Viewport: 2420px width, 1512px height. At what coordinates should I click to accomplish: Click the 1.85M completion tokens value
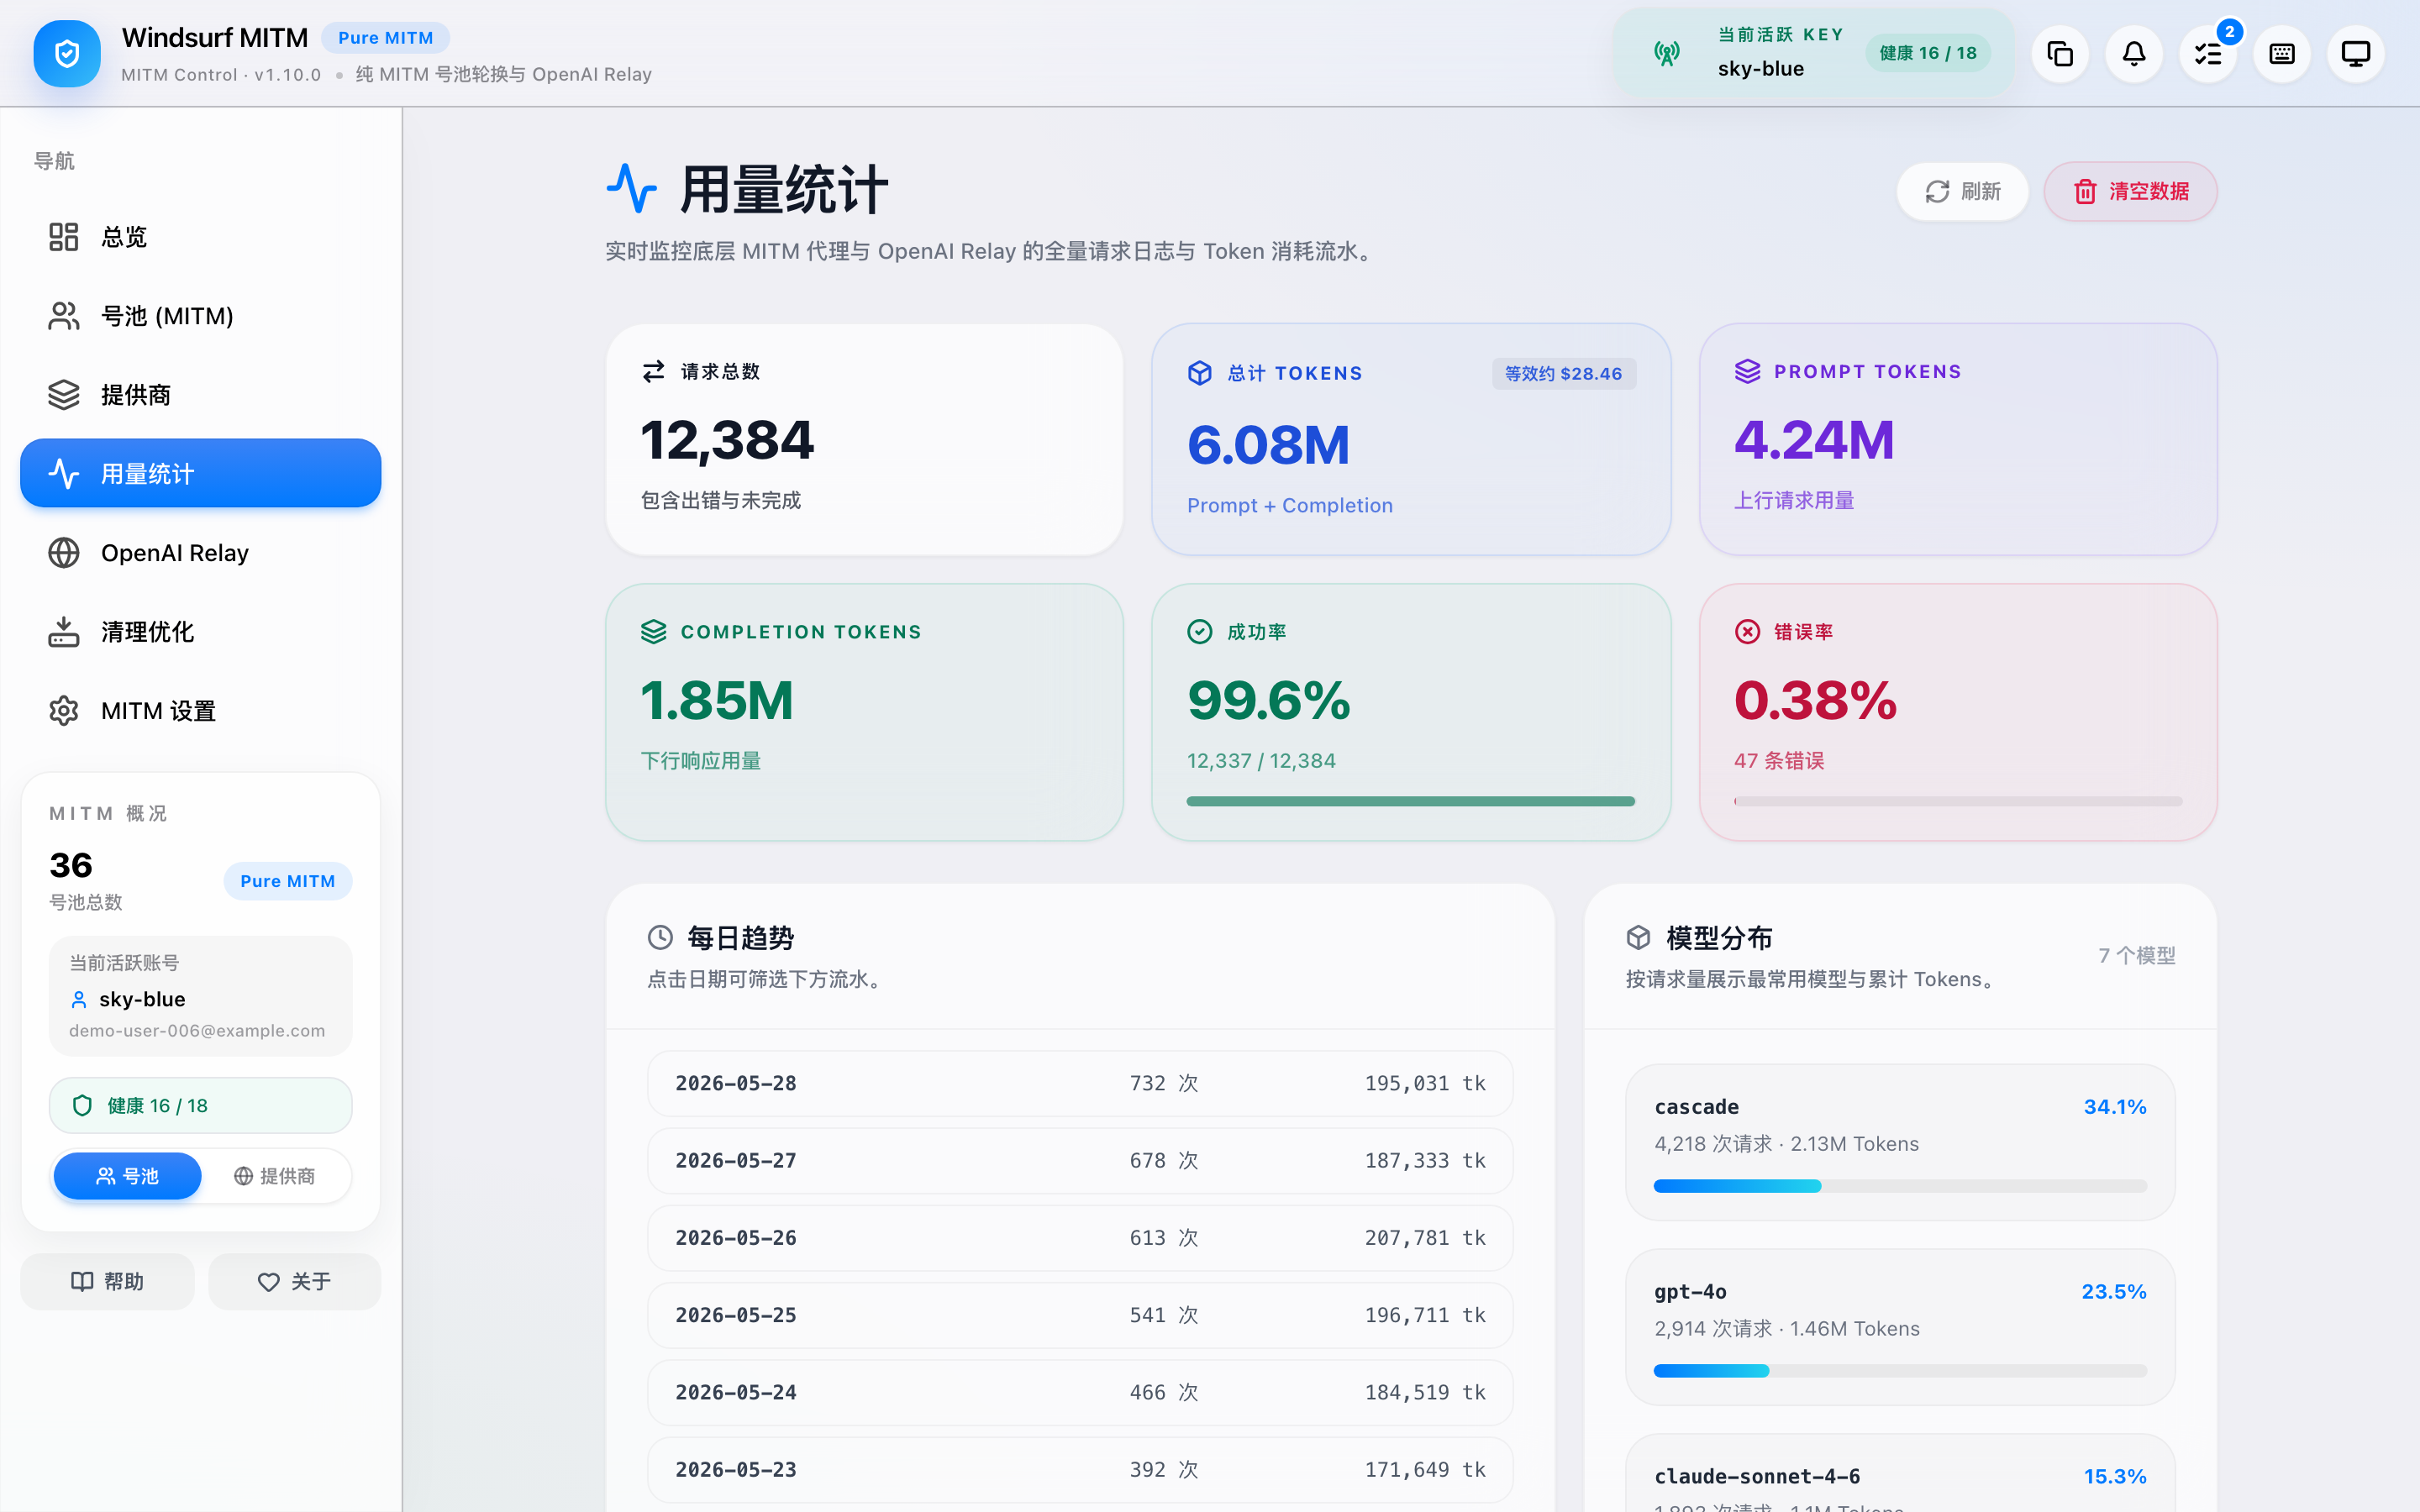716,700
